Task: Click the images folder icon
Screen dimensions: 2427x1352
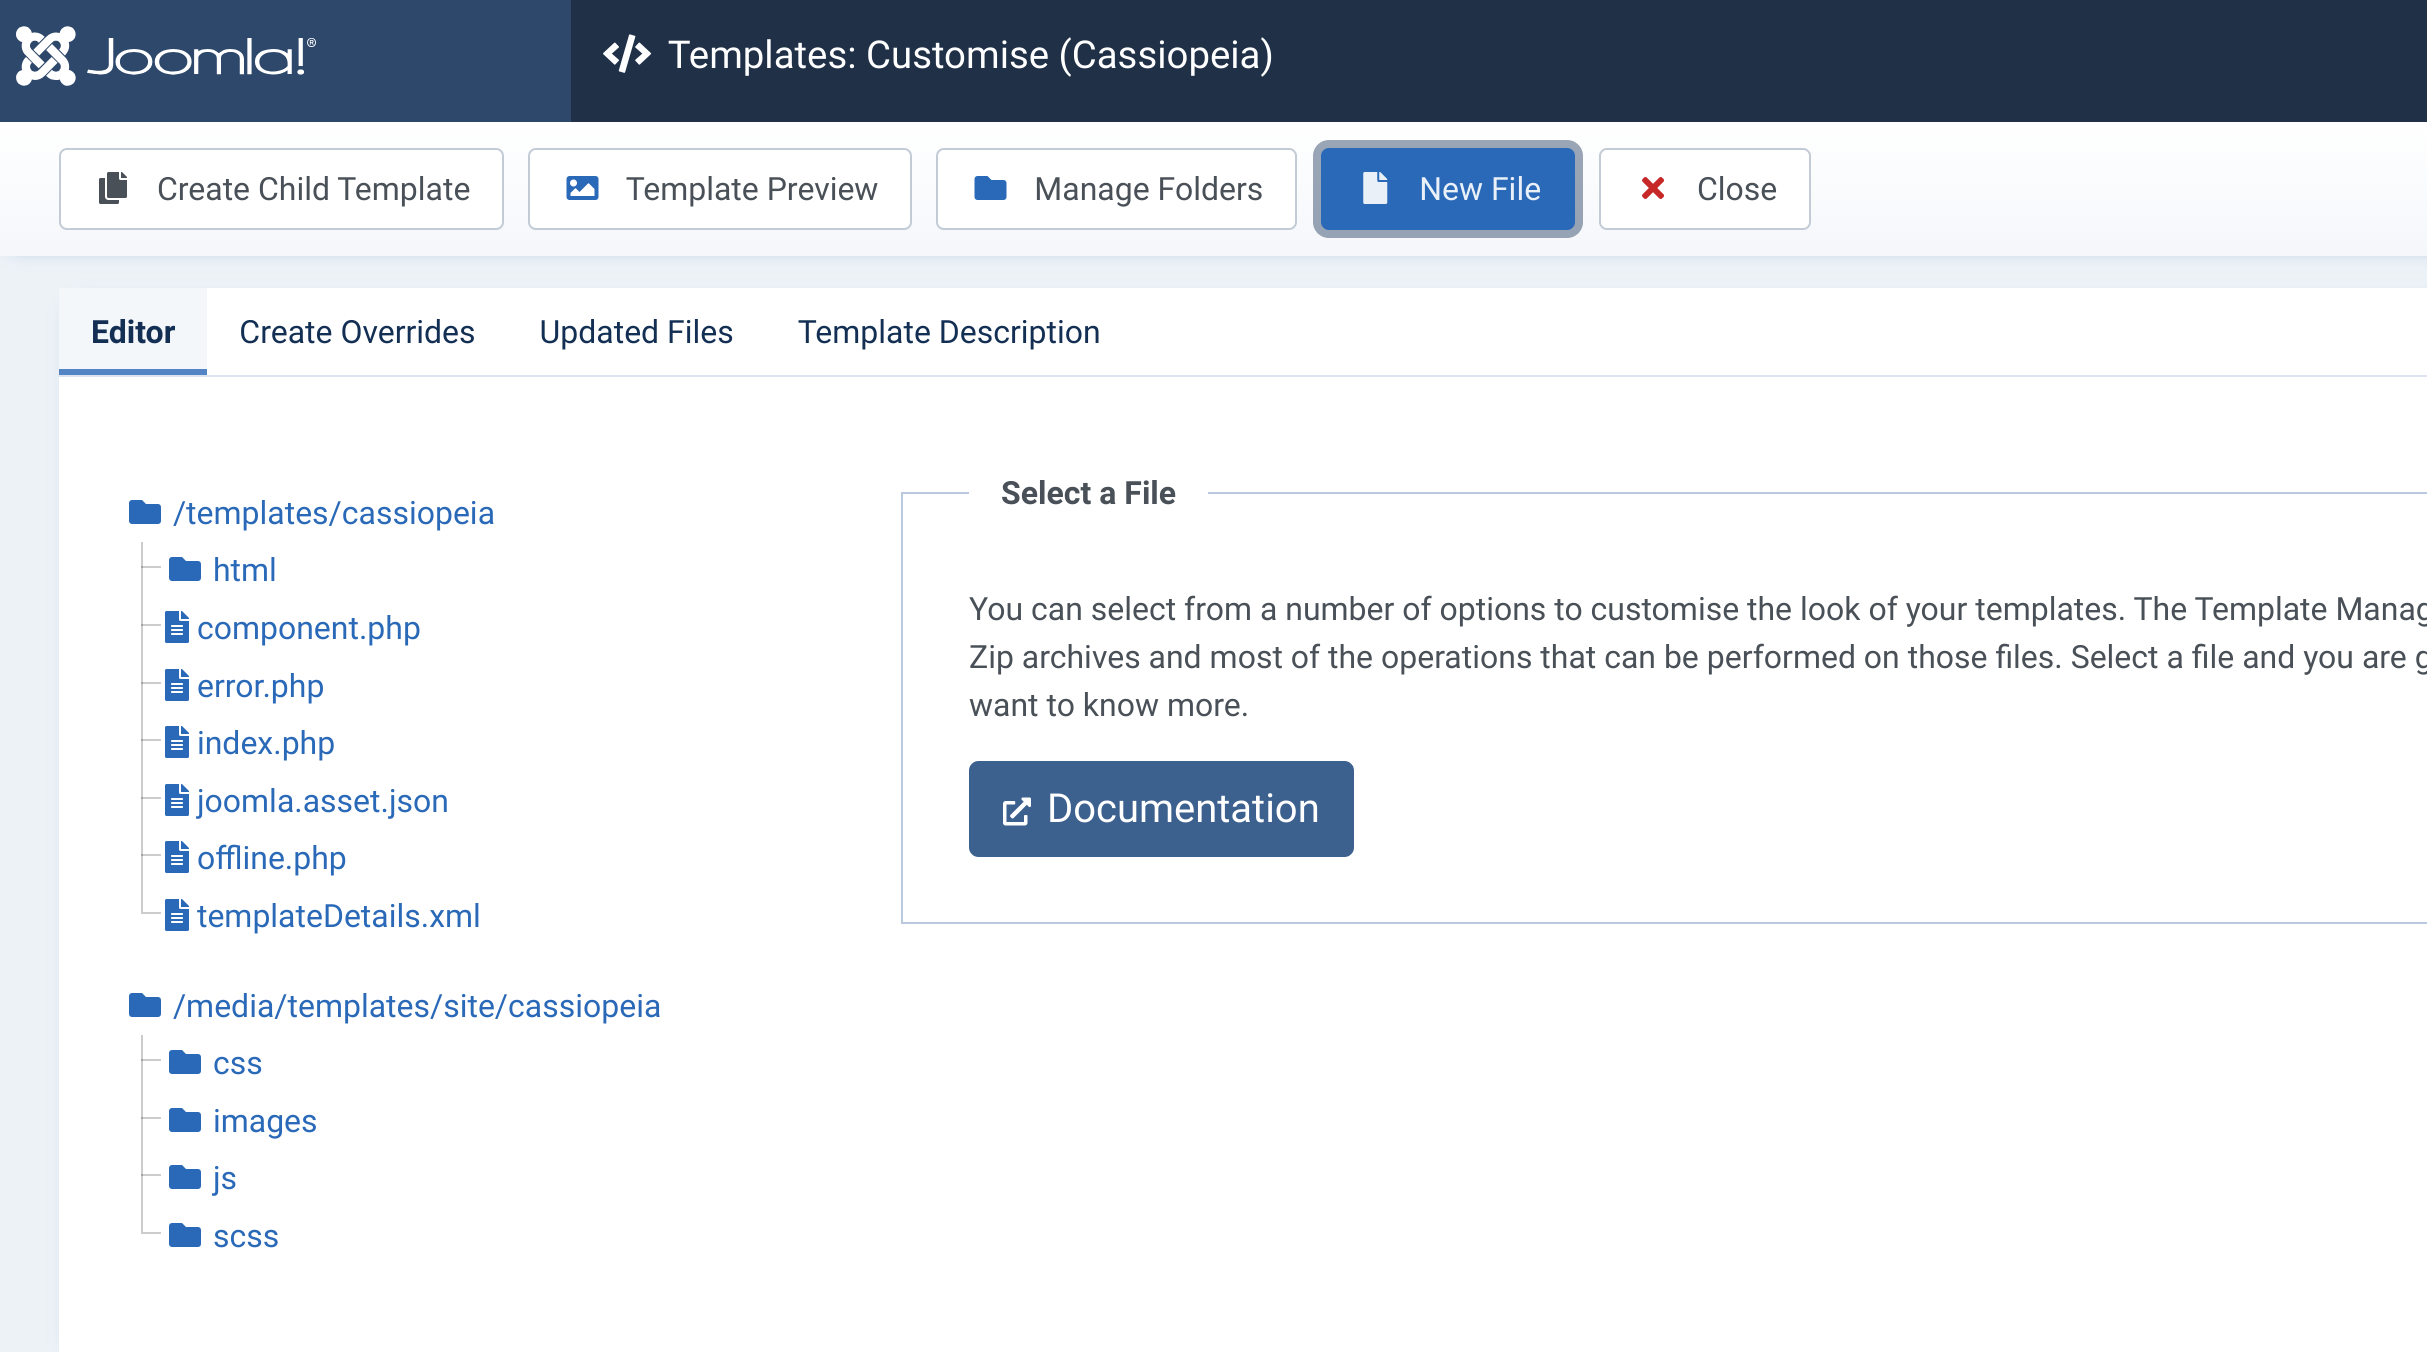Action: (x=185, y=1120)
